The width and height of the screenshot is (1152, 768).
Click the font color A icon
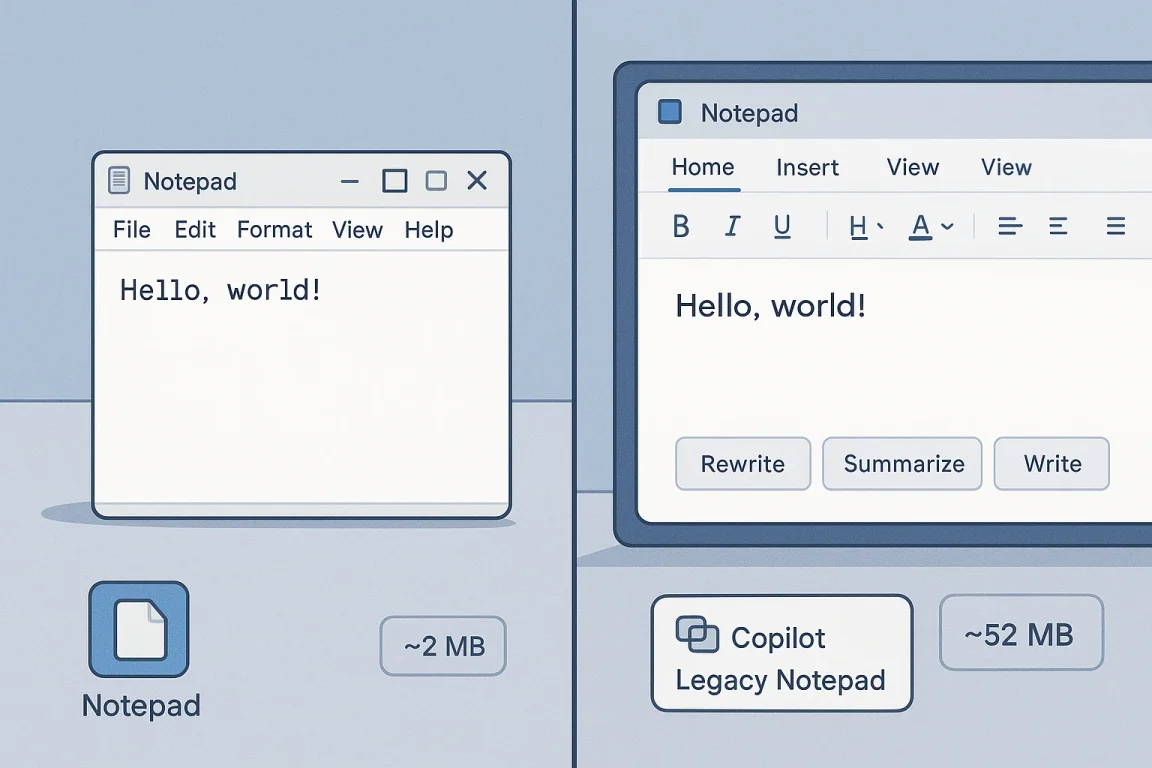coord(920,227)
